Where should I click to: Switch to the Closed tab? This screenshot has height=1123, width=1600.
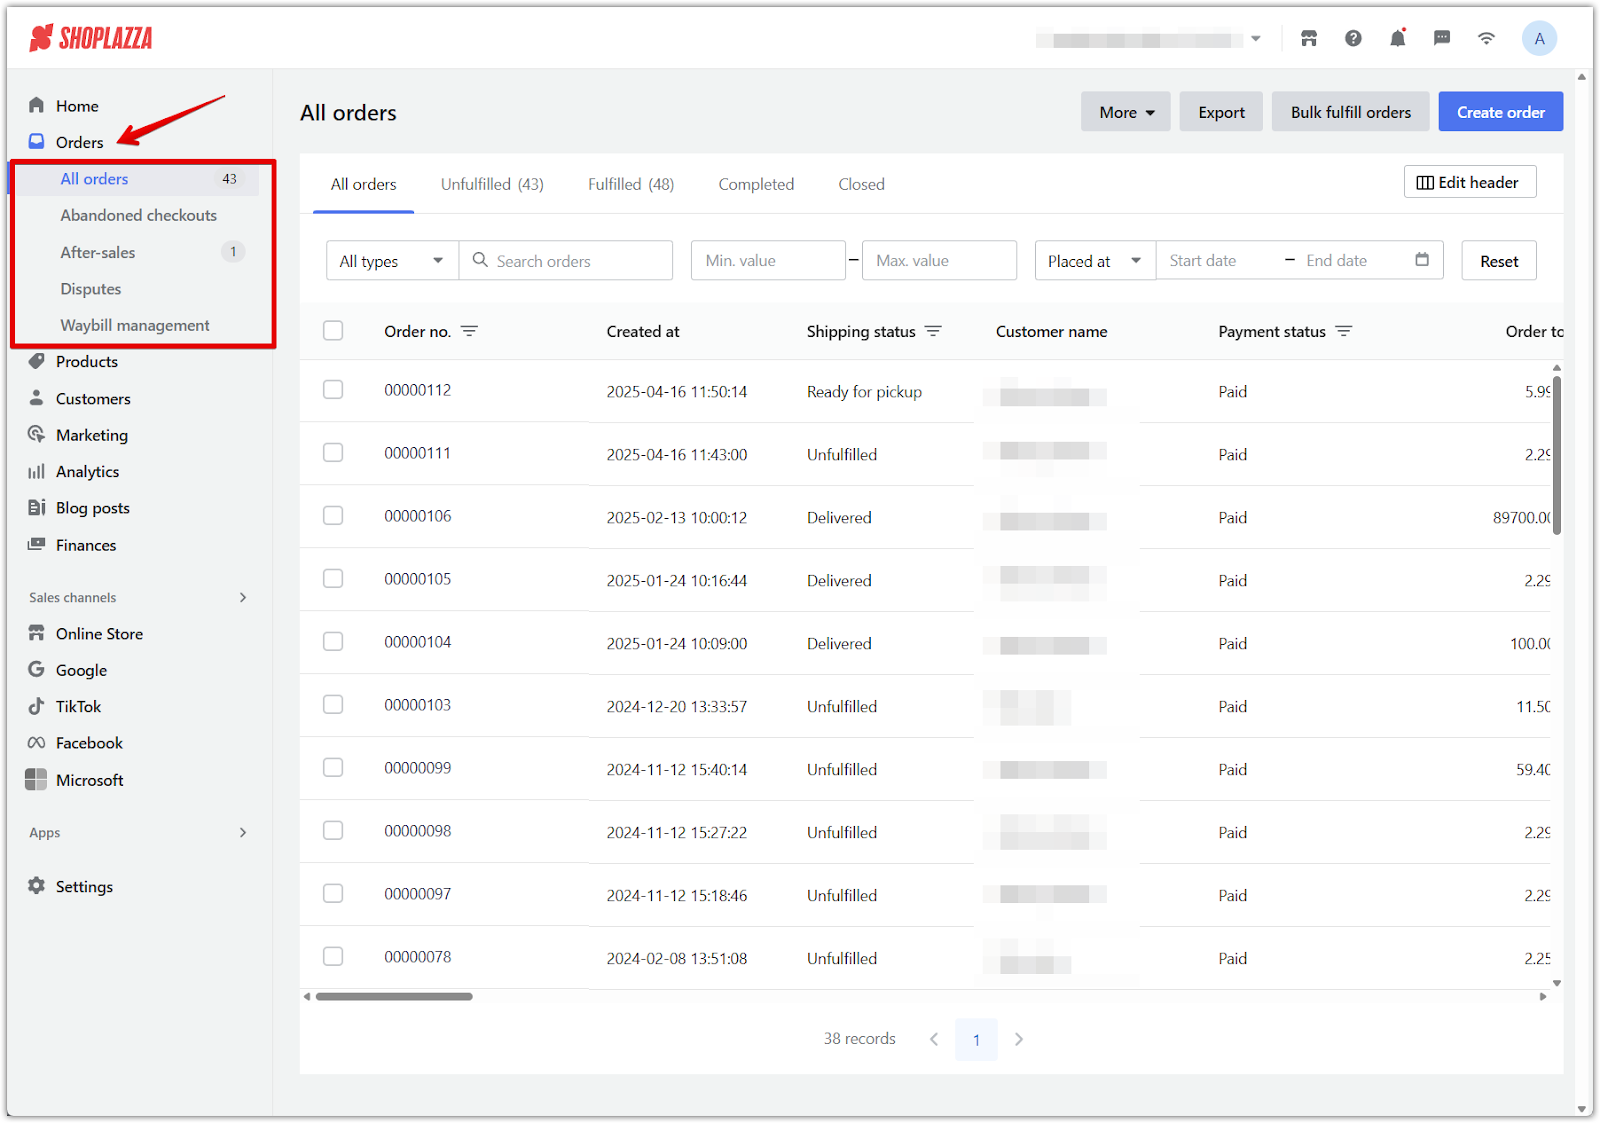(x=861, y=184)
